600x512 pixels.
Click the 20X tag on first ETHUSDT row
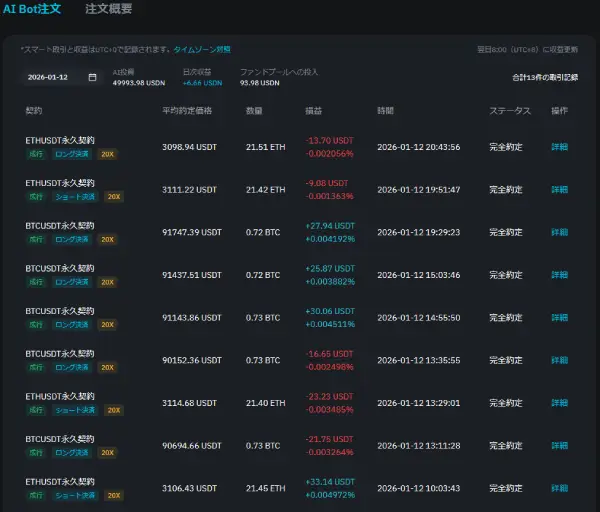(108, 154)
